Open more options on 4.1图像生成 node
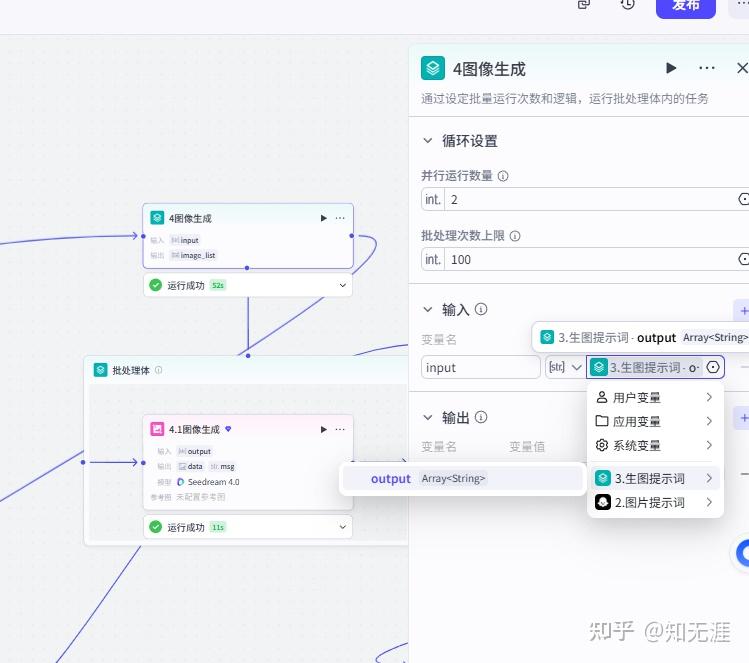This screenshot has width=749, height=663. [340, 429]
